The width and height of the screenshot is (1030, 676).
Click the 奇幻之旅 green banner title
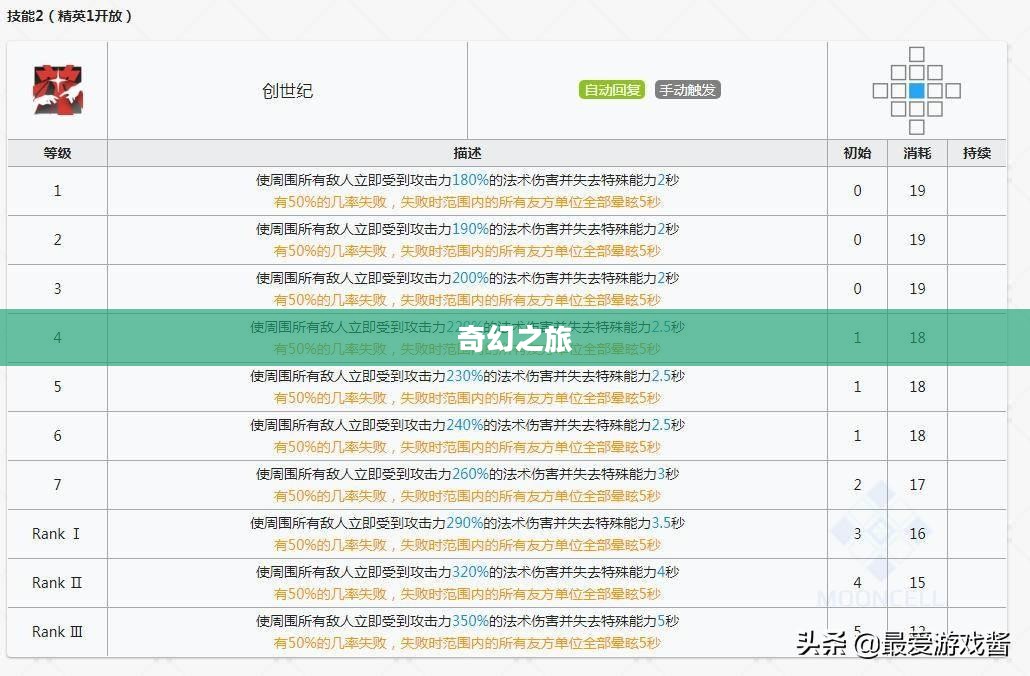pos(514,339)
